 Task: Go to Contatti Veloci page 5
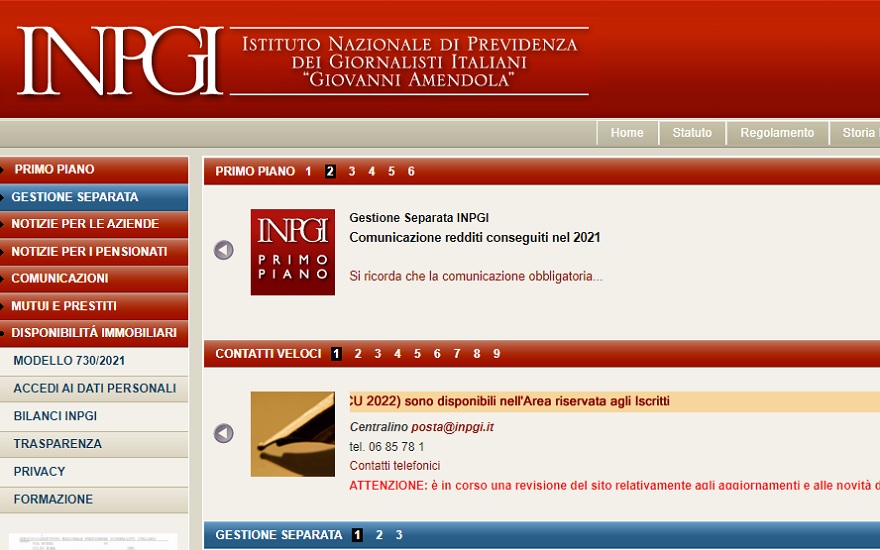tap(417, 354)
